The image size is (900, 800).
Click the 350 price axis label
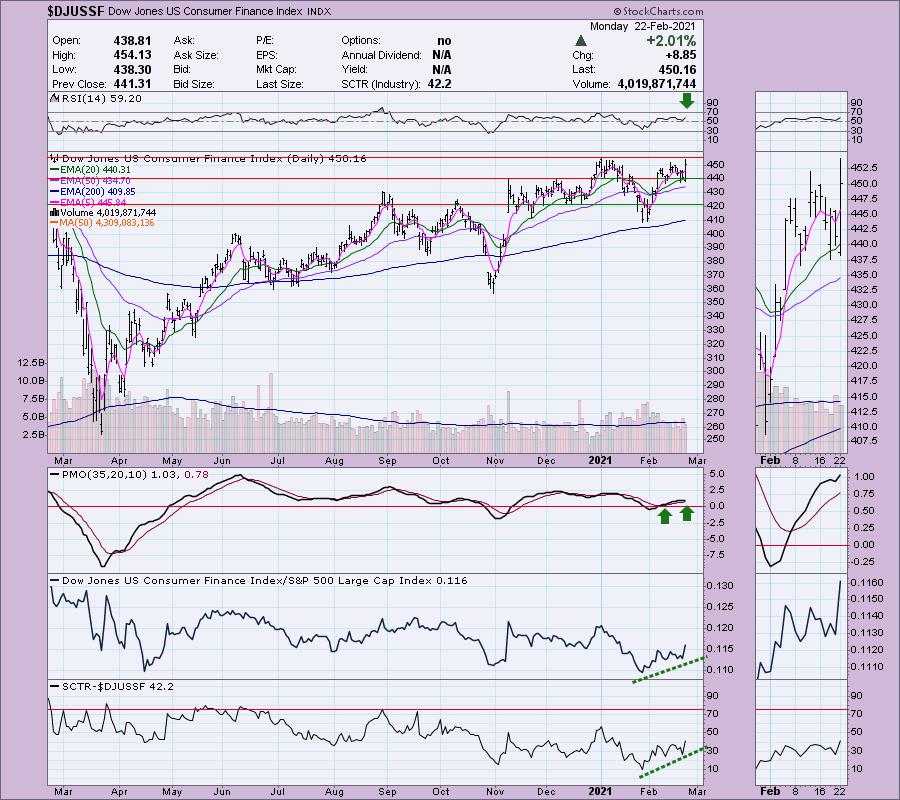(x=716, y=302)
